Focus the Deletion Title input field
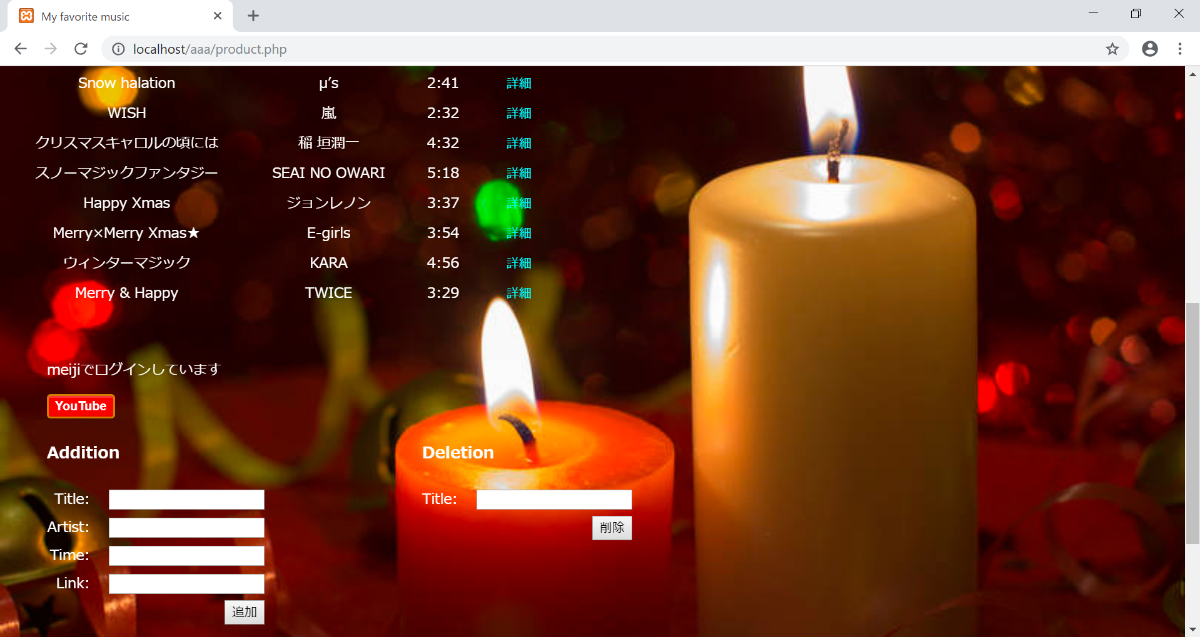 click(x=554, y=500)
